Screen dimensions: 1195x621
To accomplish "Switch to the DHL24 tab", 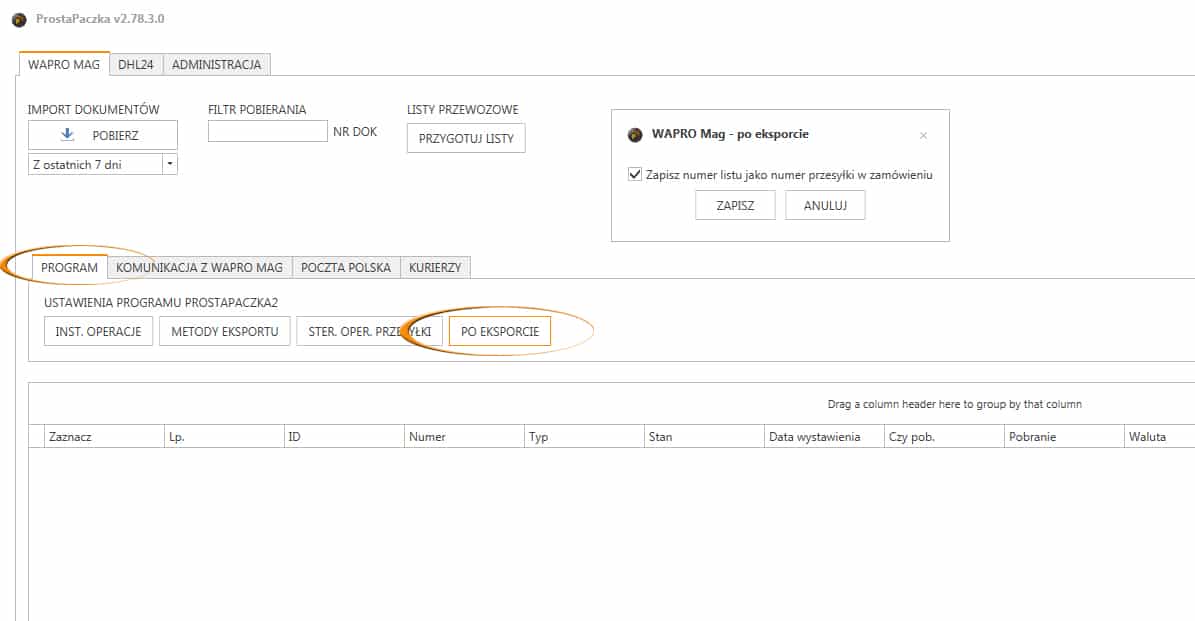I will pyautogui.click(x=136, y=65).
